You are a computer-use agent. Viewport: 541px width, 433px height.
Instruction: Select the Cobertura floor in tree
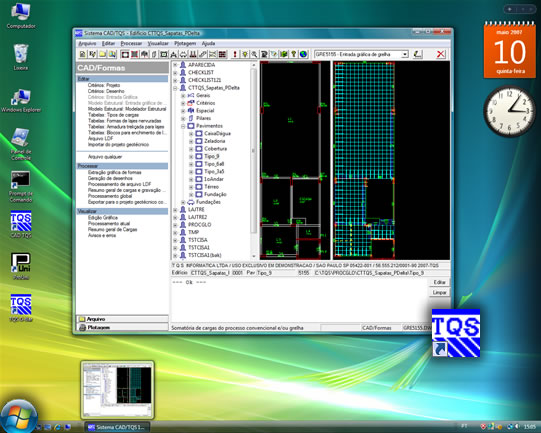tap(215, 149)
